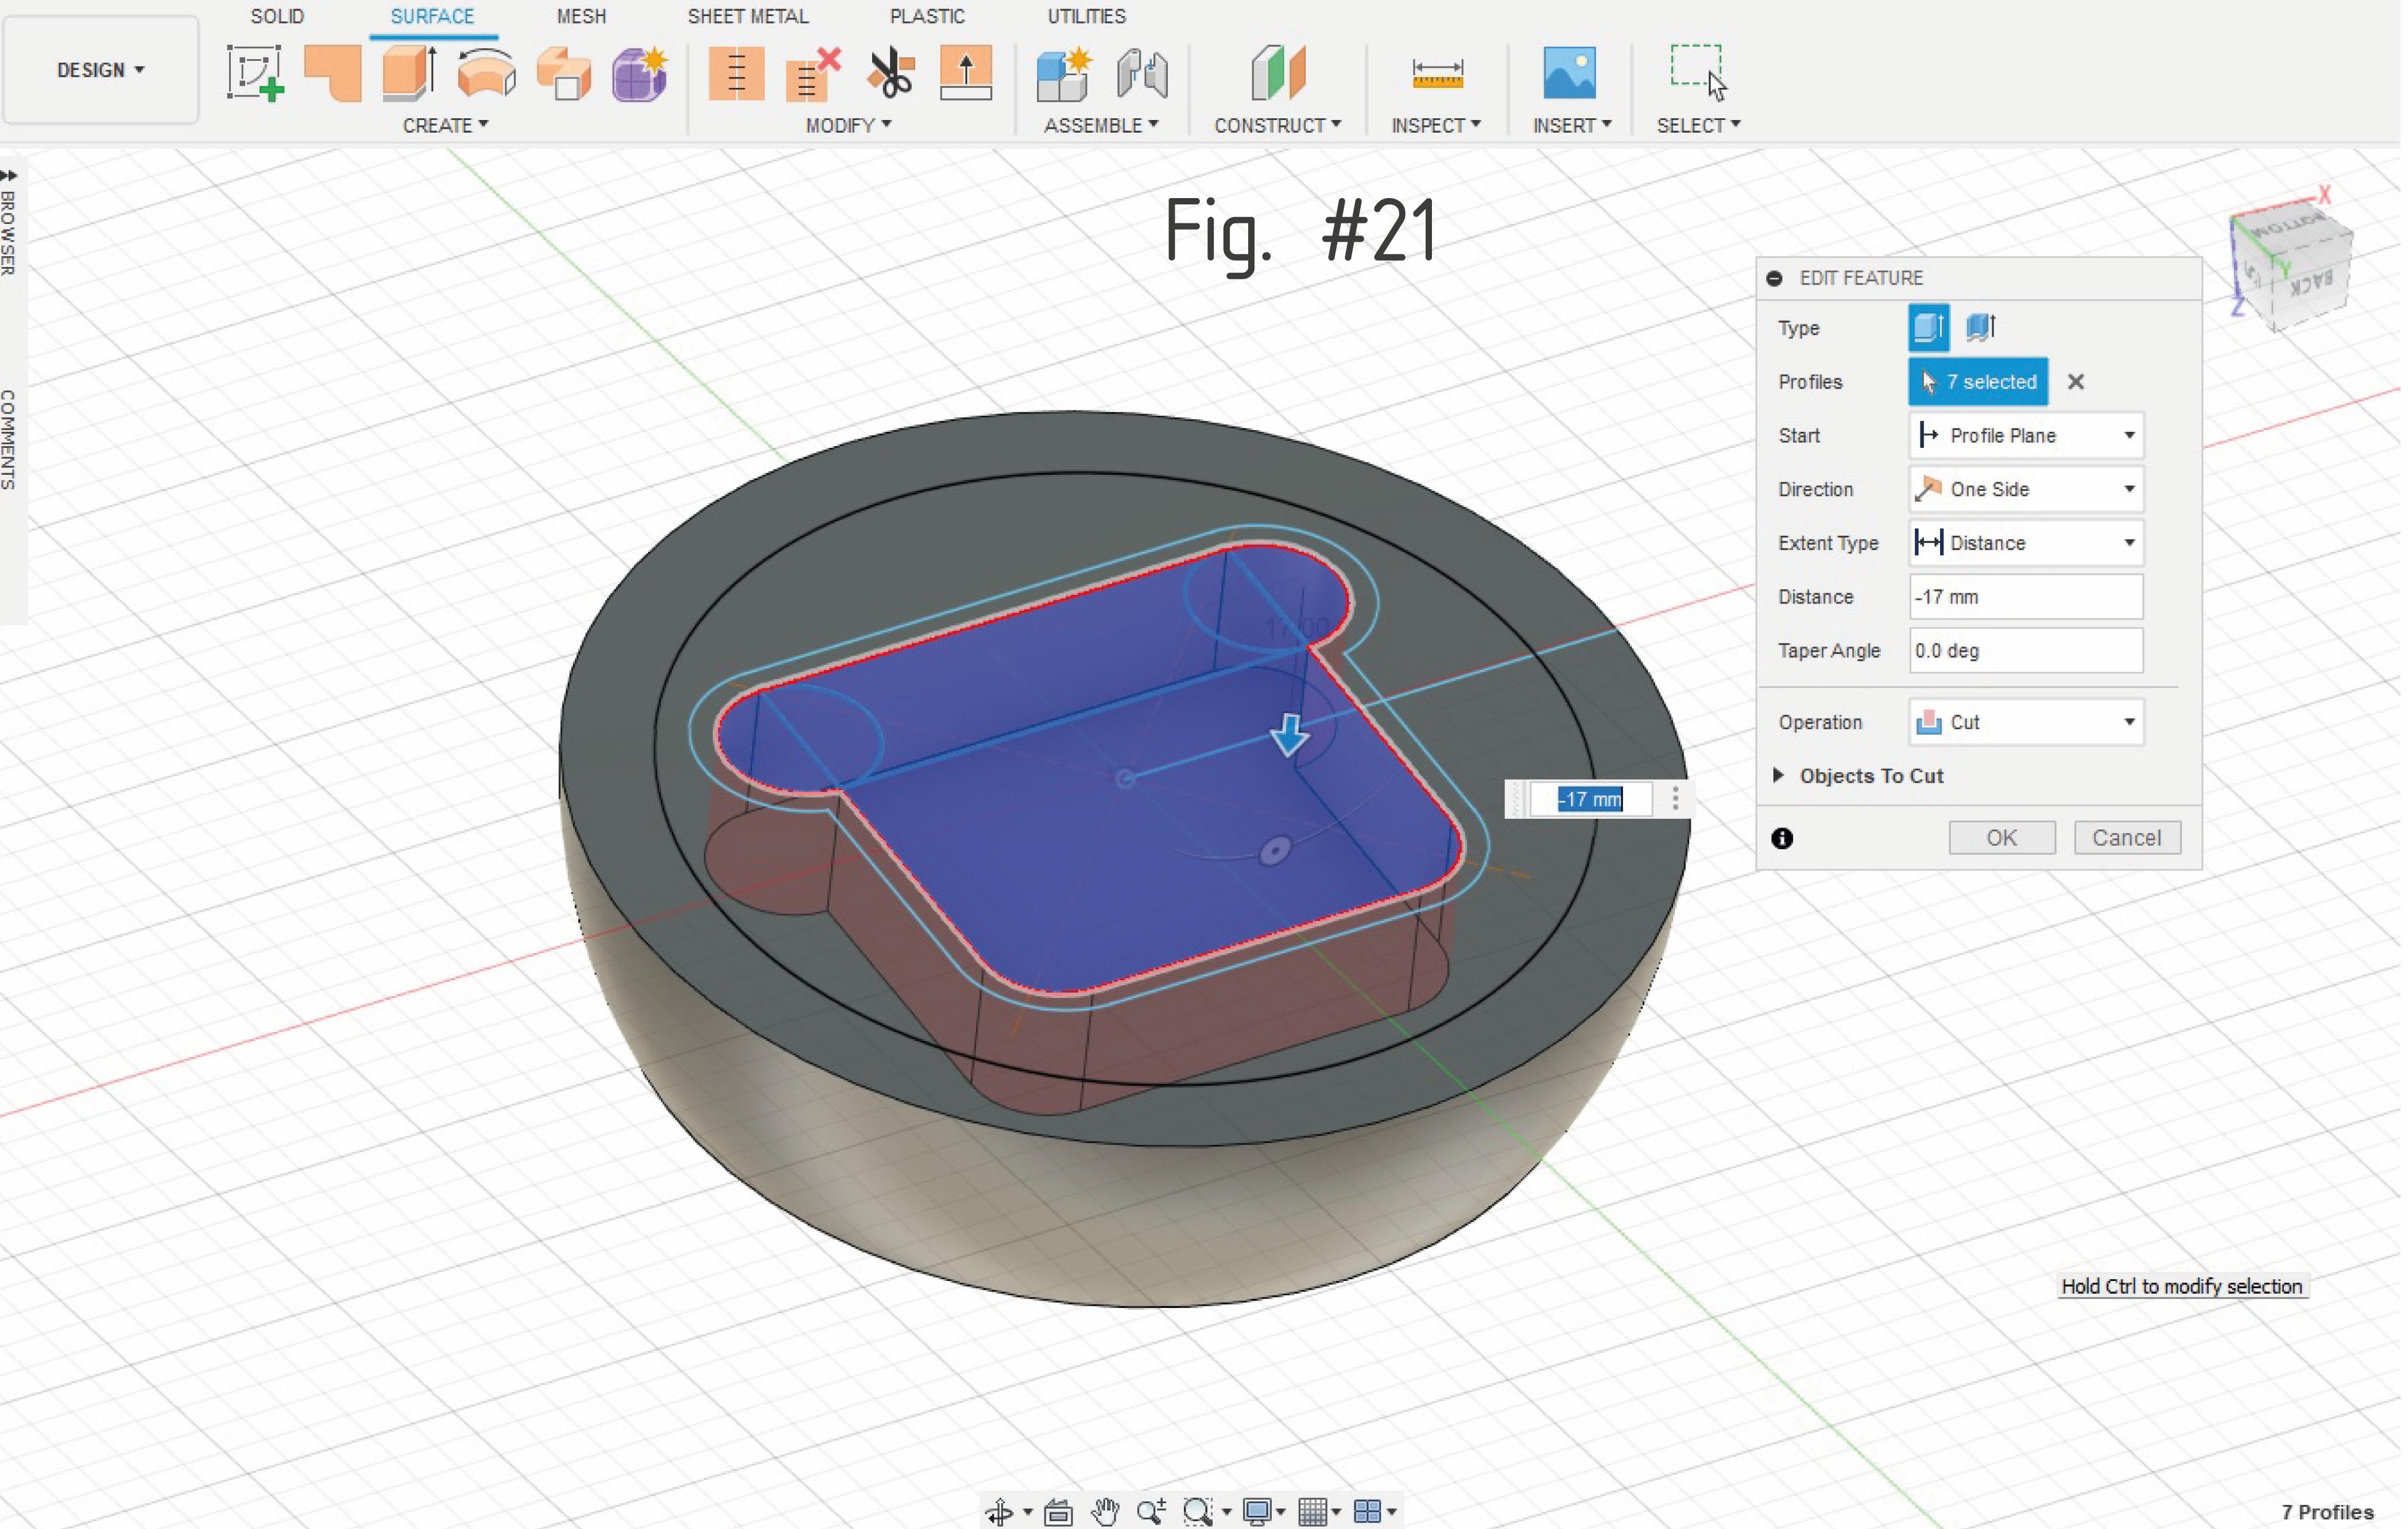Image resolution: width=2408 pixels, height=1529 pixels.
Task: Switch to the SOLID tab
Action: pyautogui.click(x=277, y=16)
